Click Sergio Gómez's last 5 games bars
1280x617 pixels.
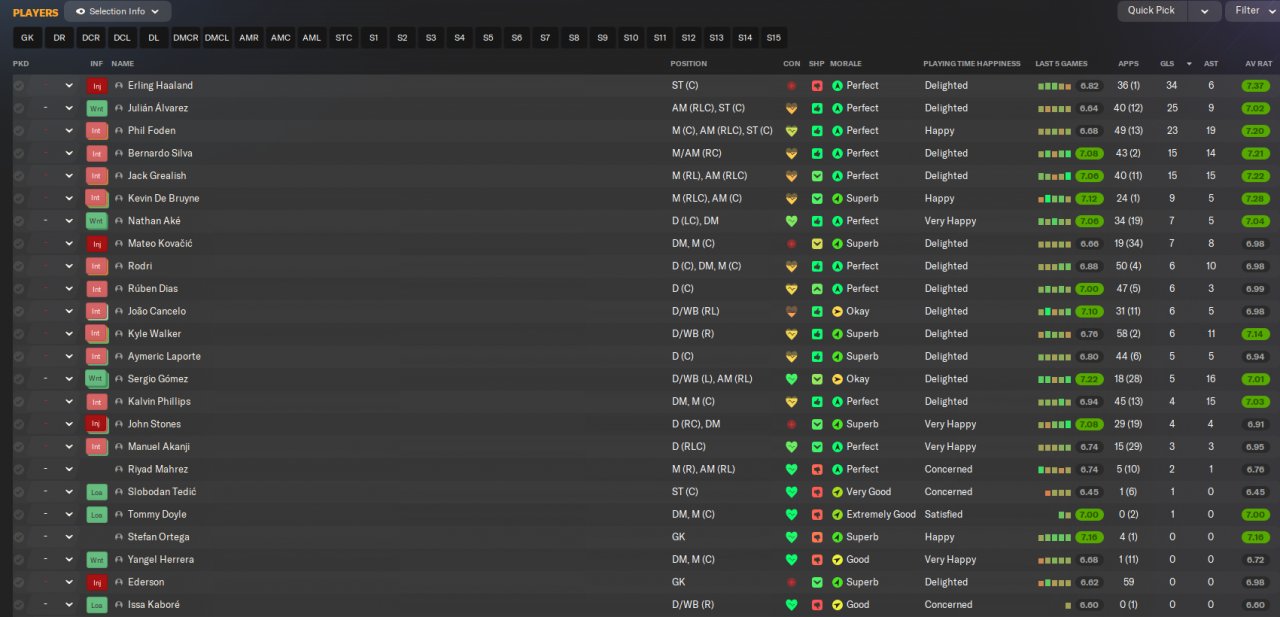[x=1054, y=379]
